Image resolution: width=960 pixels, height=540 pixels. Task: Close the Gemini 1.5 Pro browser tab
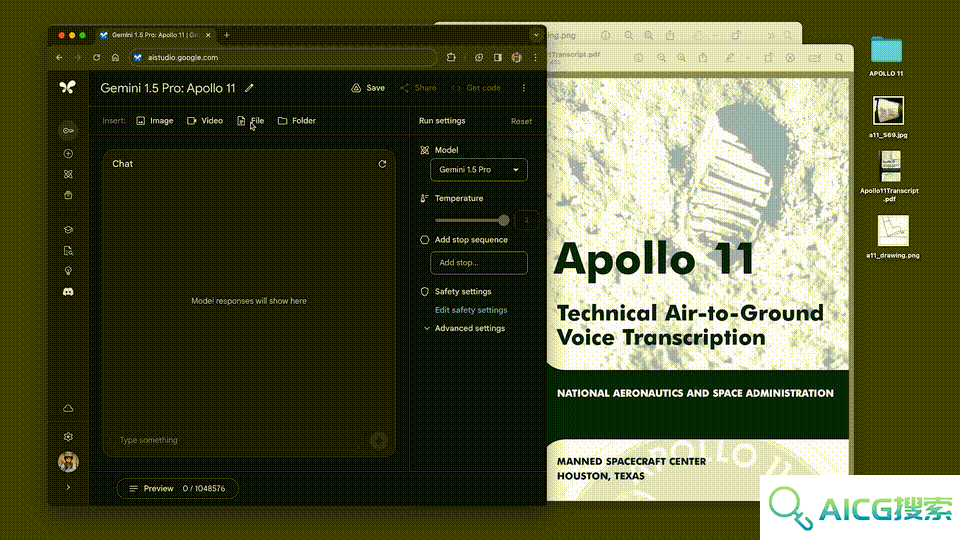[x=208, y=35]
